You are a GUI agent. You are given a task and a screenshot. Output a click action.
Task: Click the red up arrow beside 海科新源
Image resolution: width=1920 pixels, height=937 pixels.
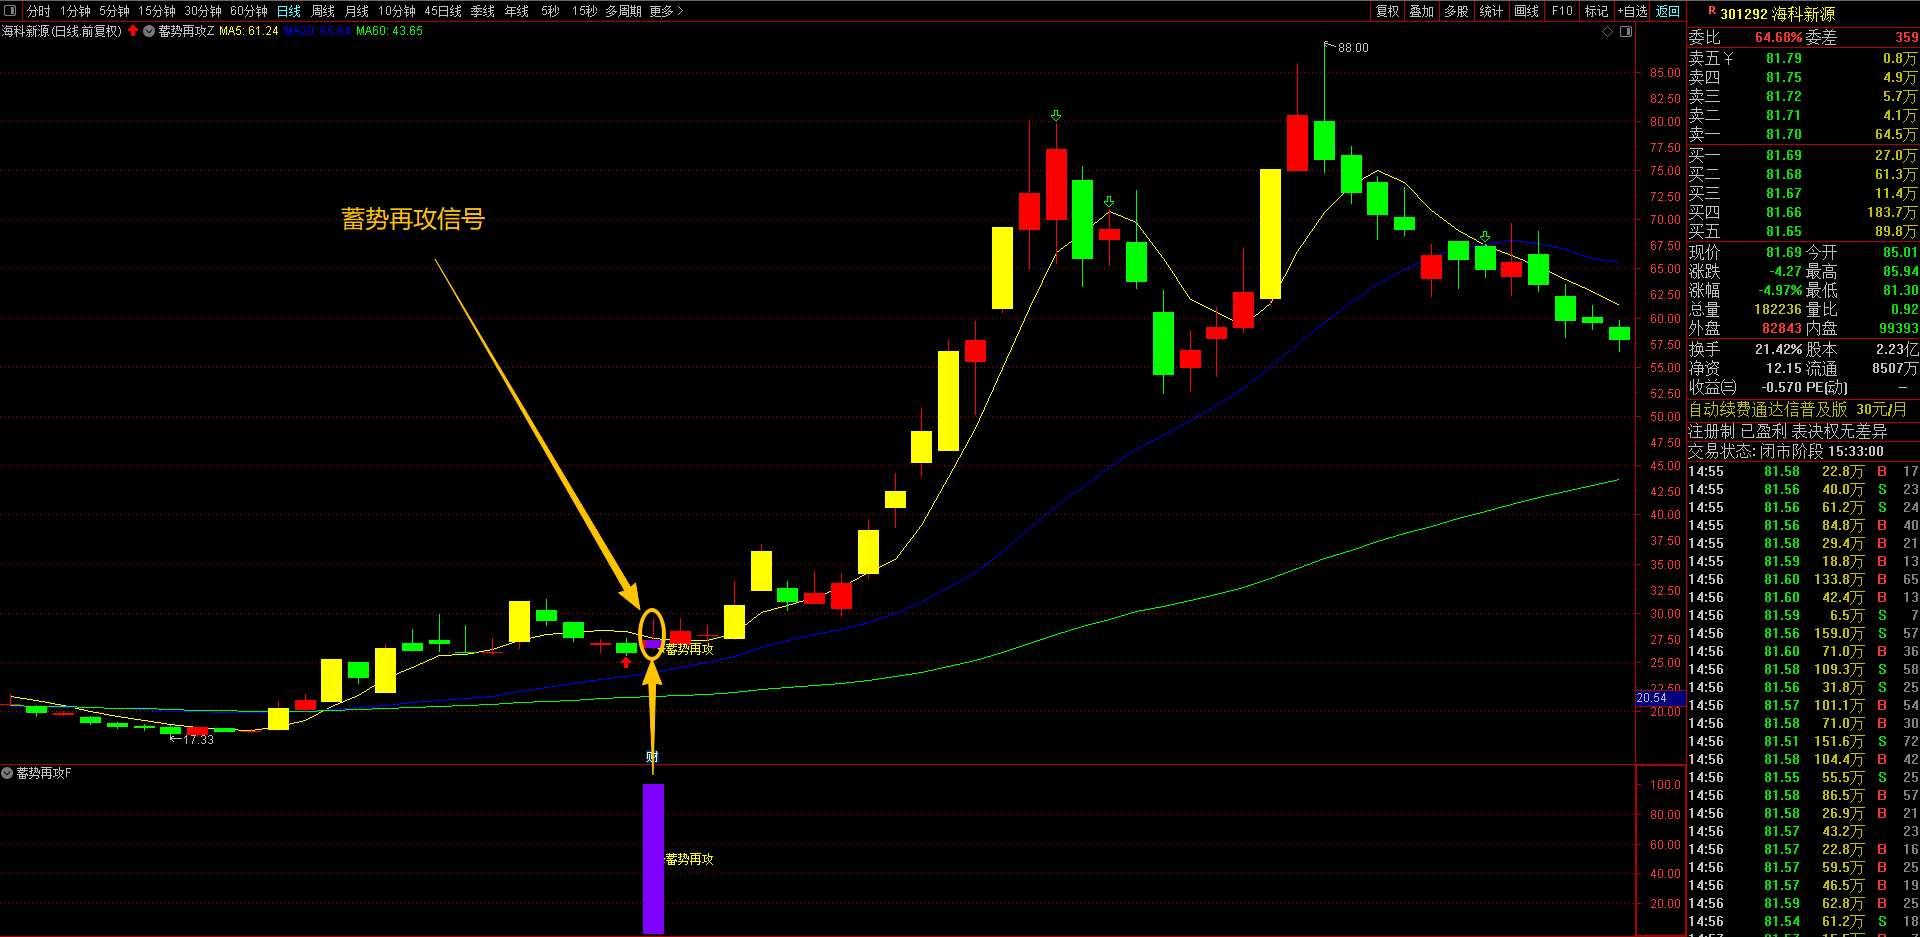(x=133, y=31)
